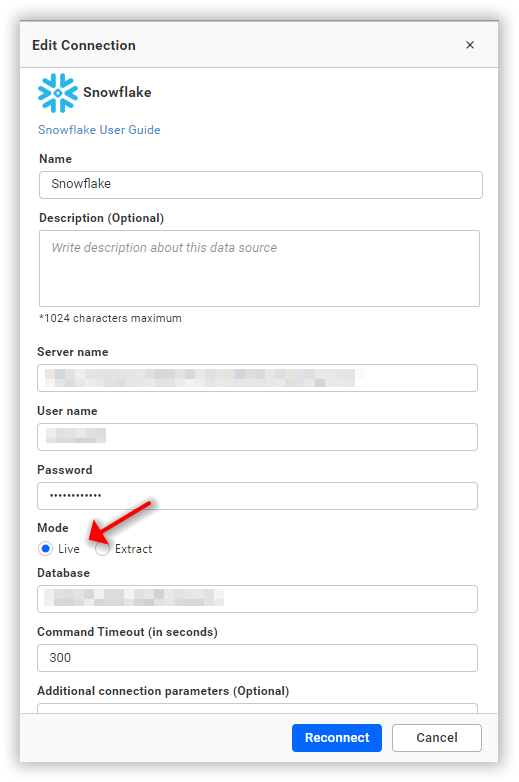
Task: Focus the Database input field
Action: pos(257,599)
